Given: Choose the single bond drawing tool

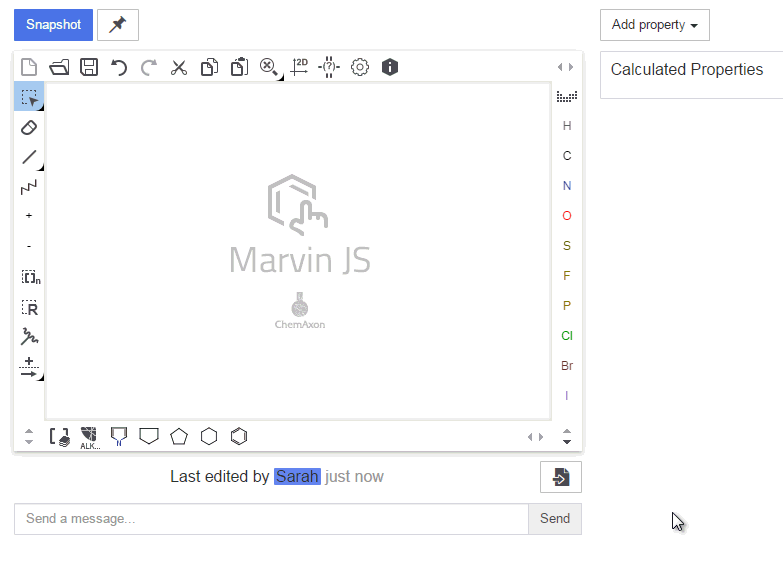Looking at the screenshot, I should (x=29, y=157).
